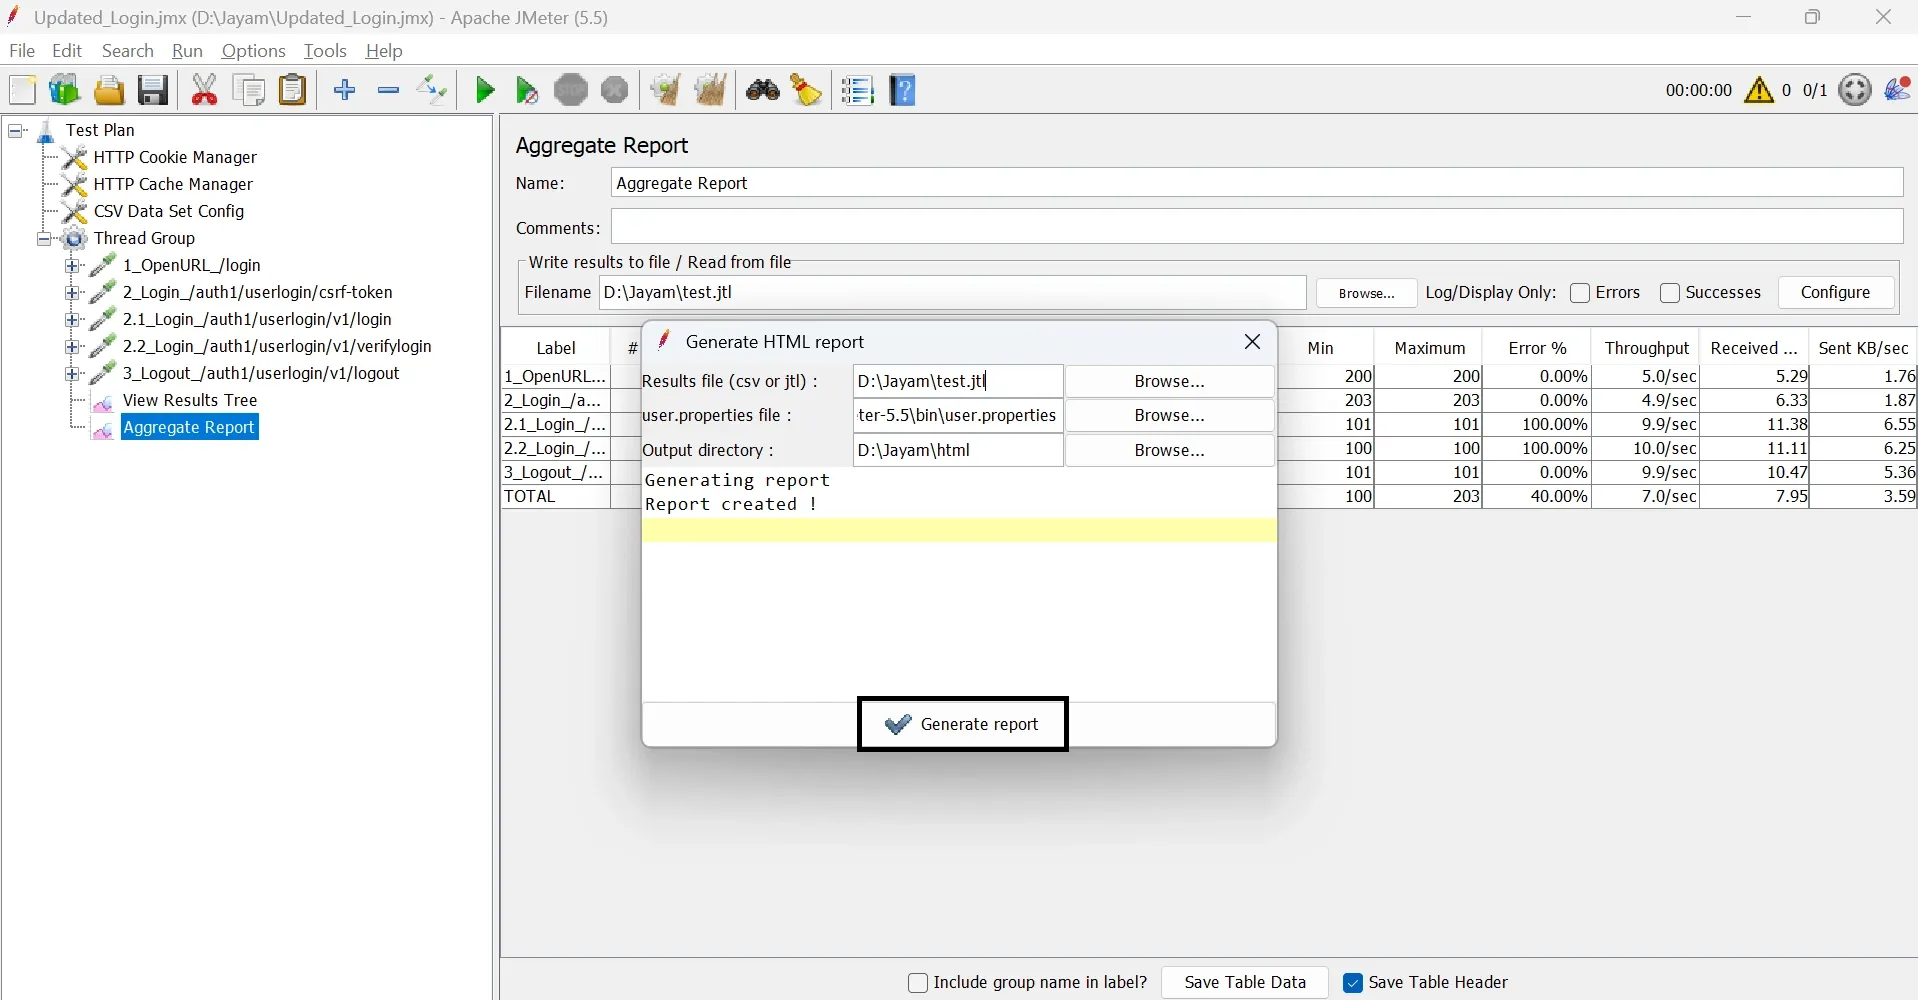Screen dimensions: 1918x1000
Task: Click the Copy icon in toolbar
Action: click(248, 90)
